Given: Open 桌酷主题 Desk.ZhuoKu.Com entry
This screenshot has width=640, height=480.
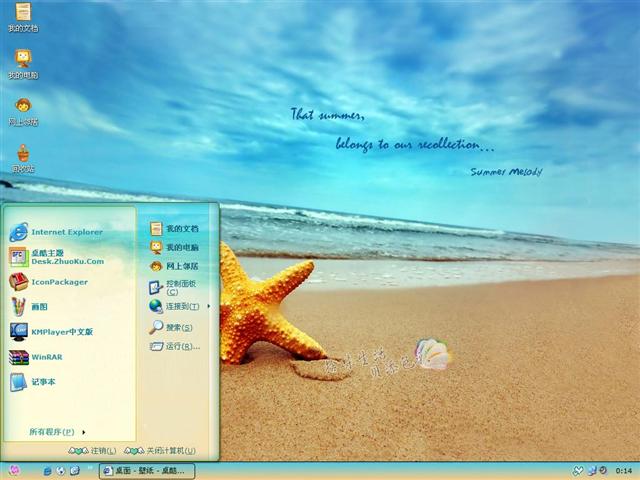Looking at the screenshot, I should pyautogui.click(x=57, y=257).
